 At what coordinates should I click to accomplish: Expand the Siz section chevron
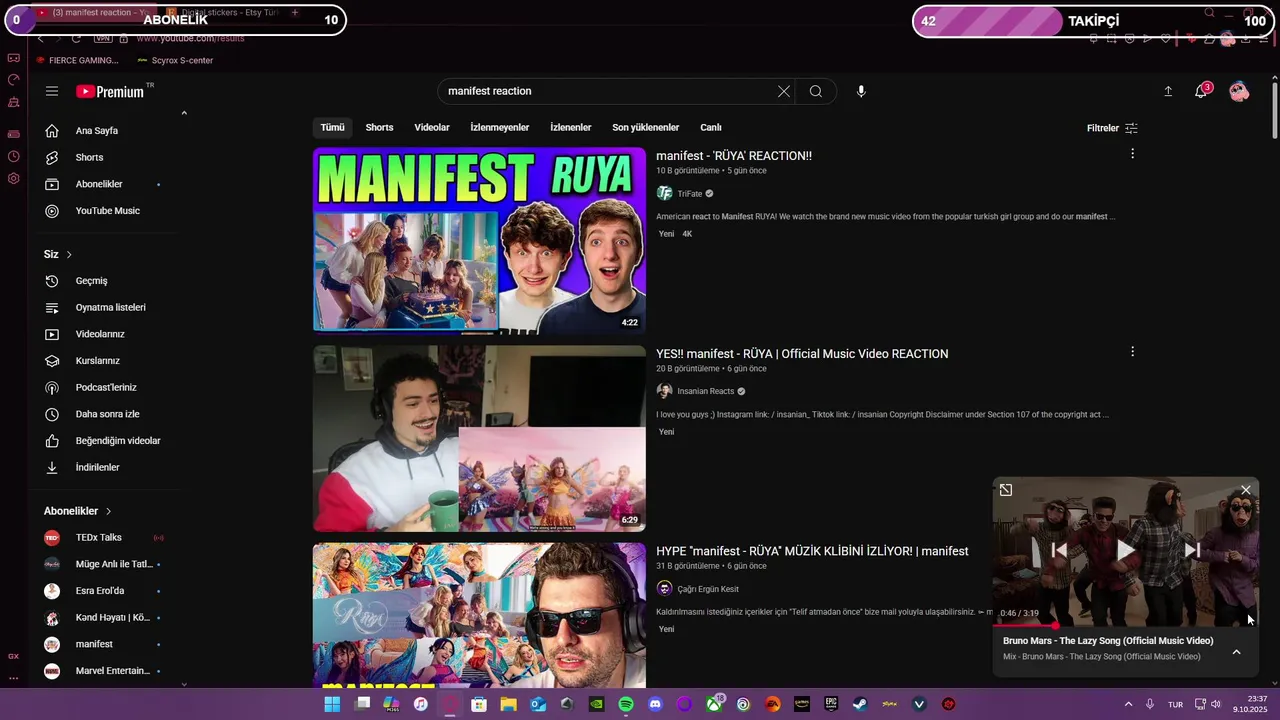[69, 255]
